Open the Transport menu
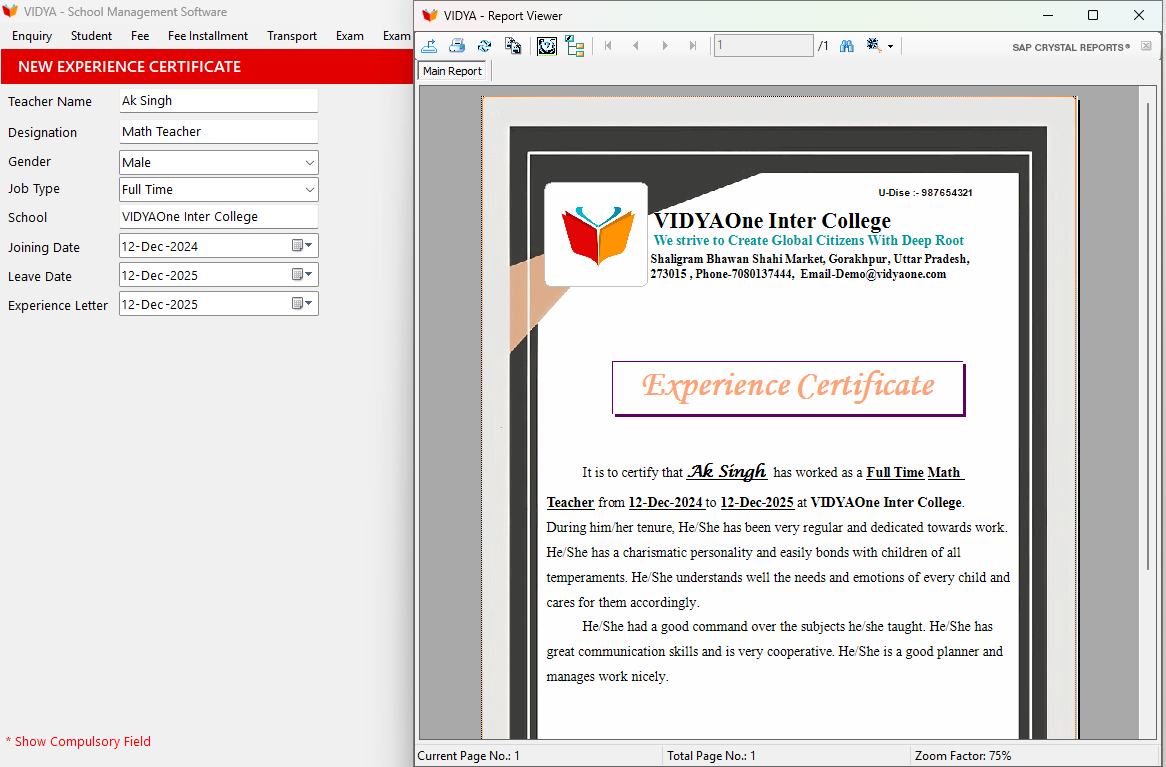This screenshot has height=767, width=1166. (292, 36)
